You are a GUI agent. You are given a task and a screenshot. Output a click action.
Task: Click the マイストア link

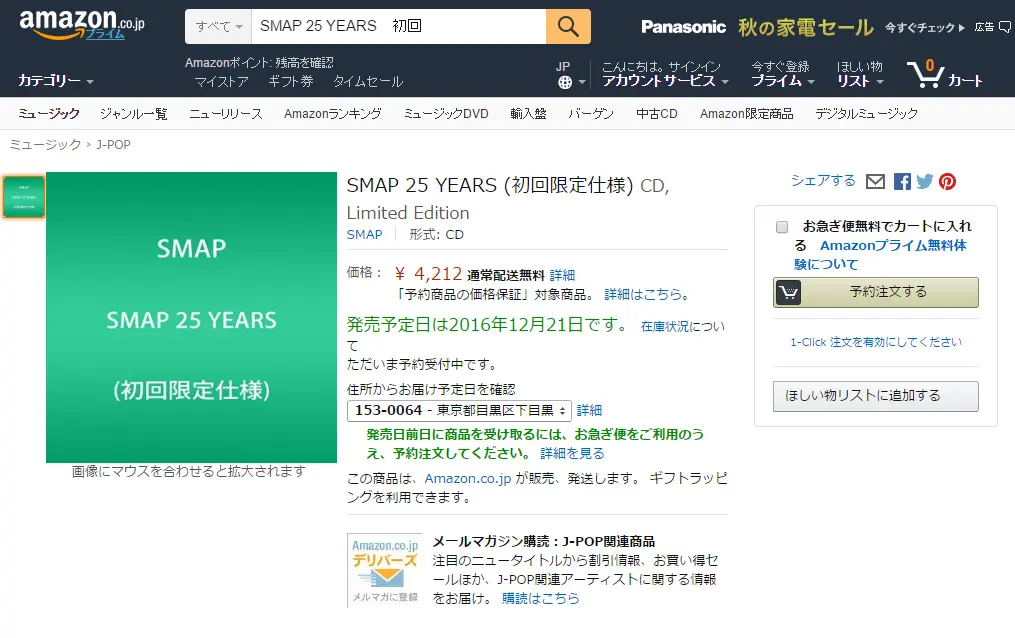pos(221,82)
